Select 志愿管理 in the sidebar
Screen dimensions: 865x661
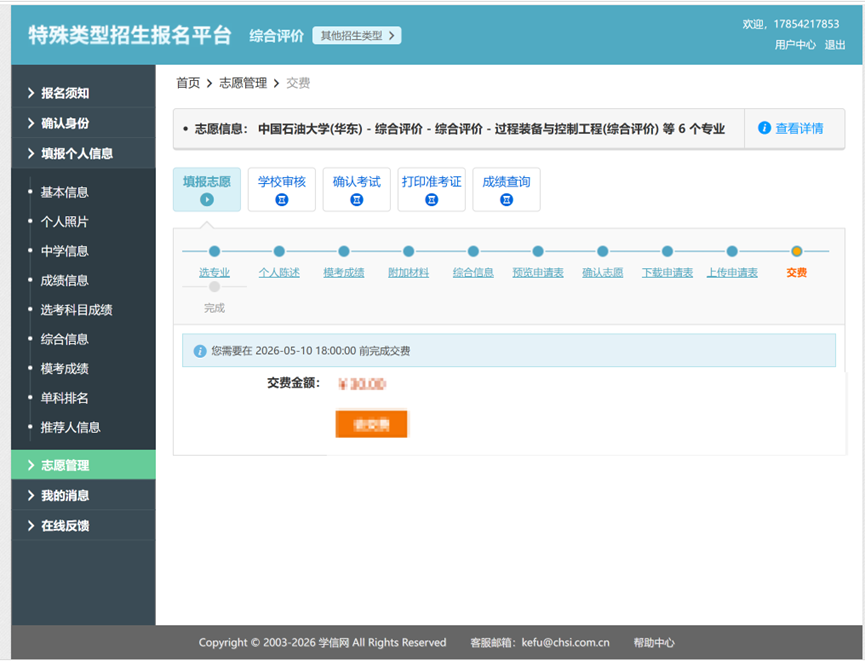(x=83, y=465)
